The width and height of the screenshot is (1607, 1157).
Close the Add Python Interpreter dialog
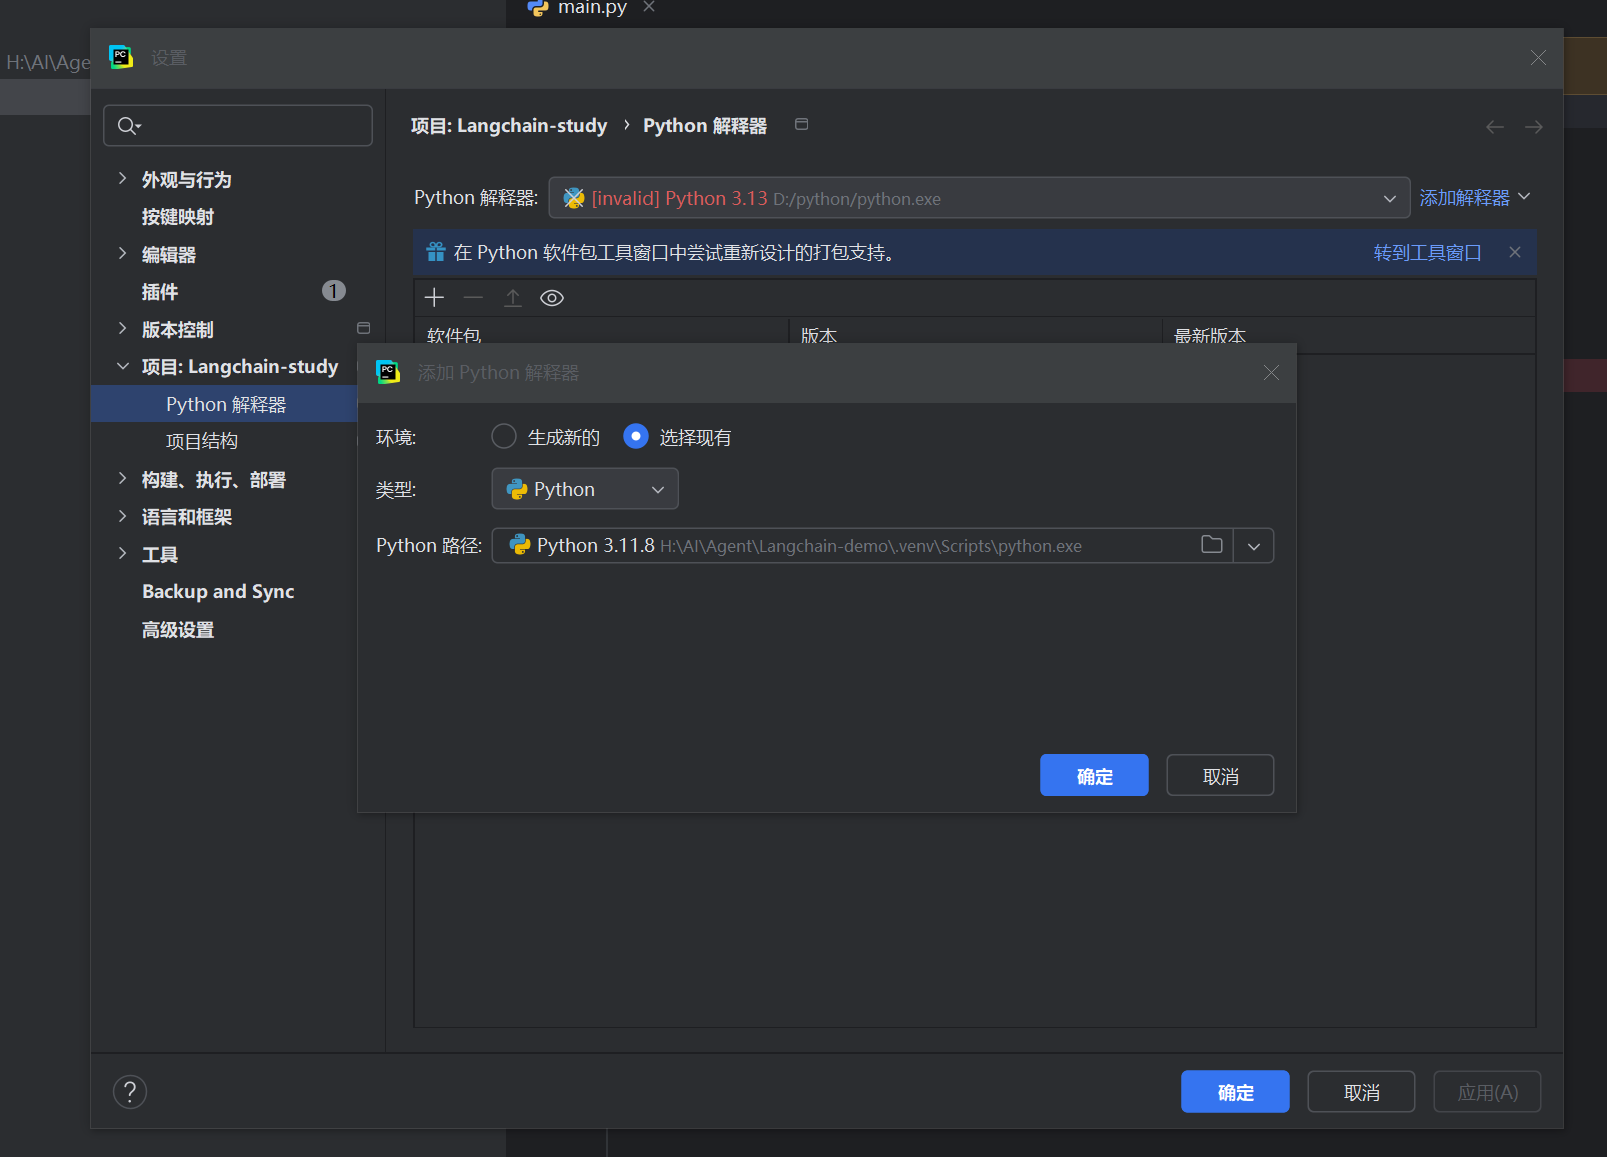(x=1271, y=373)
